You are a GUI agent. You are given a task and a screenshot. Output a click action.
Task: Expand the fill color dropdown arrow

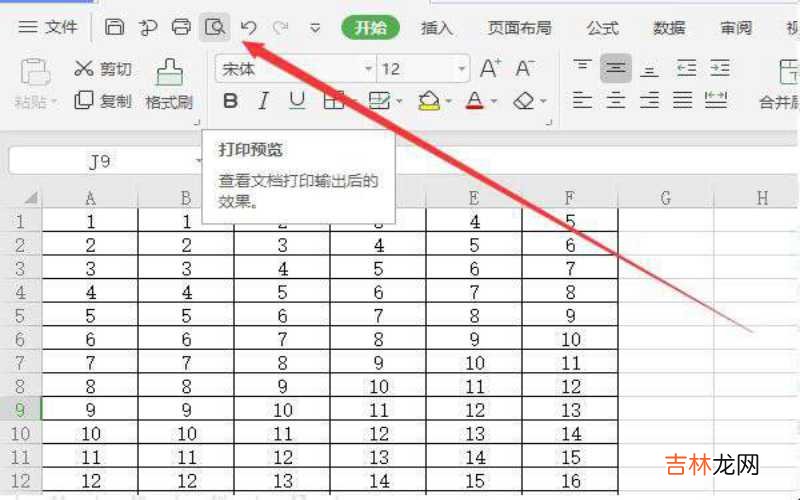coord(448,101)
